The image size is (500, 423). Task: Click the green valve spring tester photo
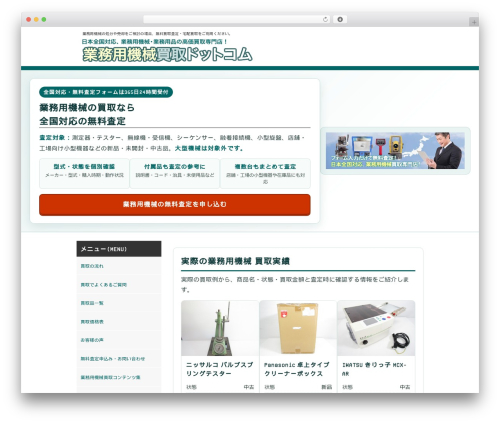tap(220, 328)
